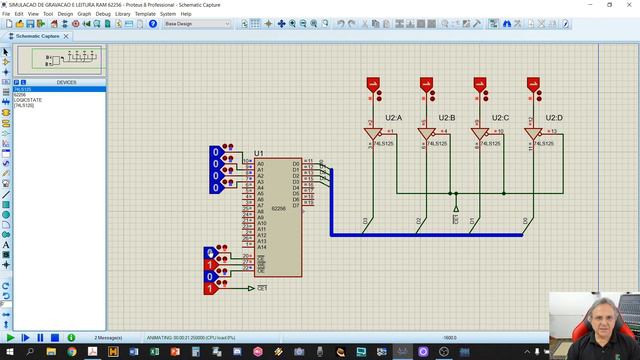Toggle the grid display toolbar icon
640x360 pixels.
pos(255,24)
